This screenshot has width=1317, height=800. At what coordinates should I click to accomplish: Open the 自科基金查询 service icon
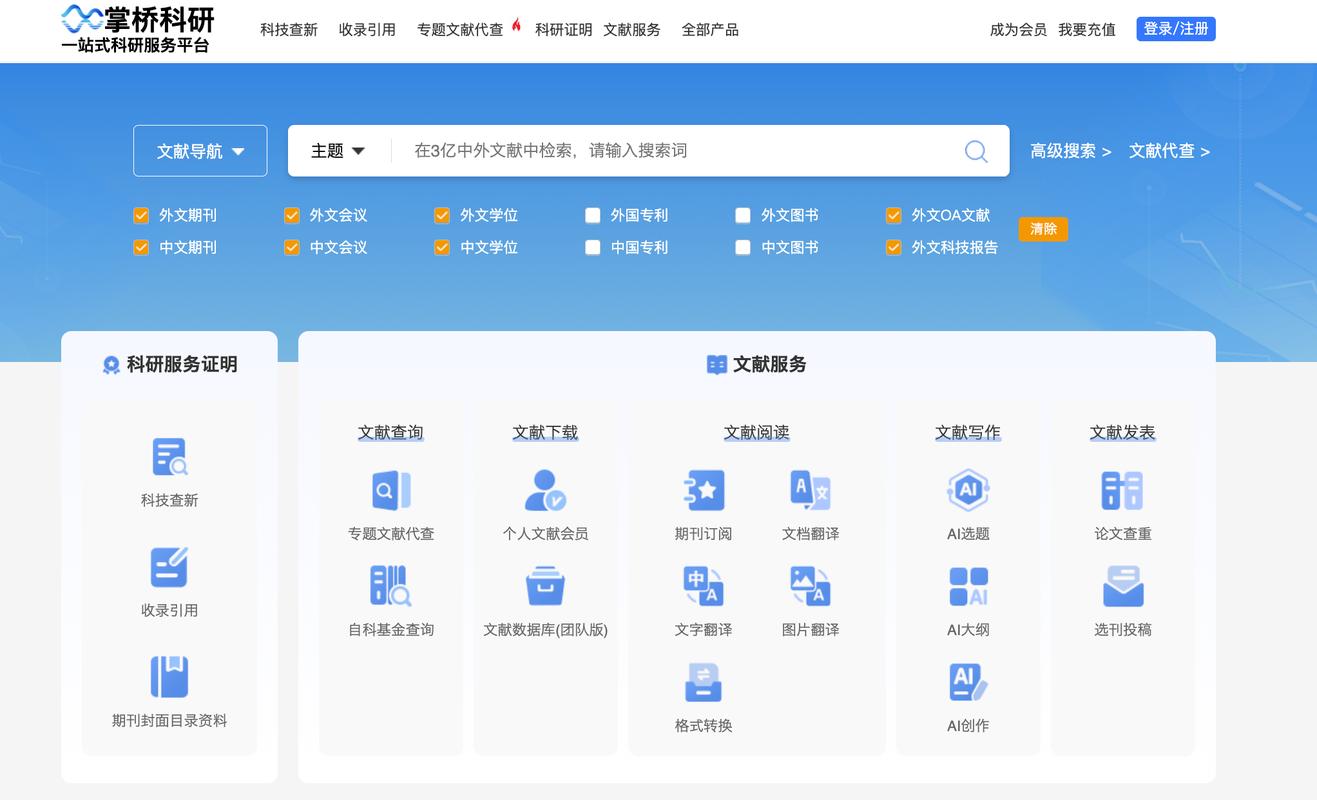point(390,598)
